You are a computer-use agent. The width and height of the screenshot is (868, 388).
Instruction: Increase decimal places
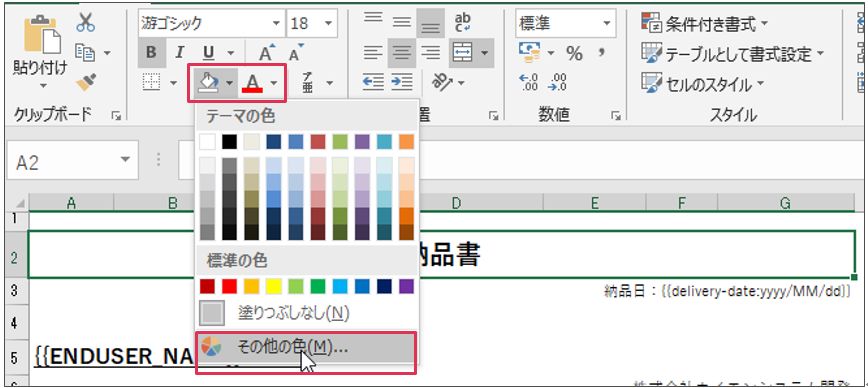tap(529, 82)
